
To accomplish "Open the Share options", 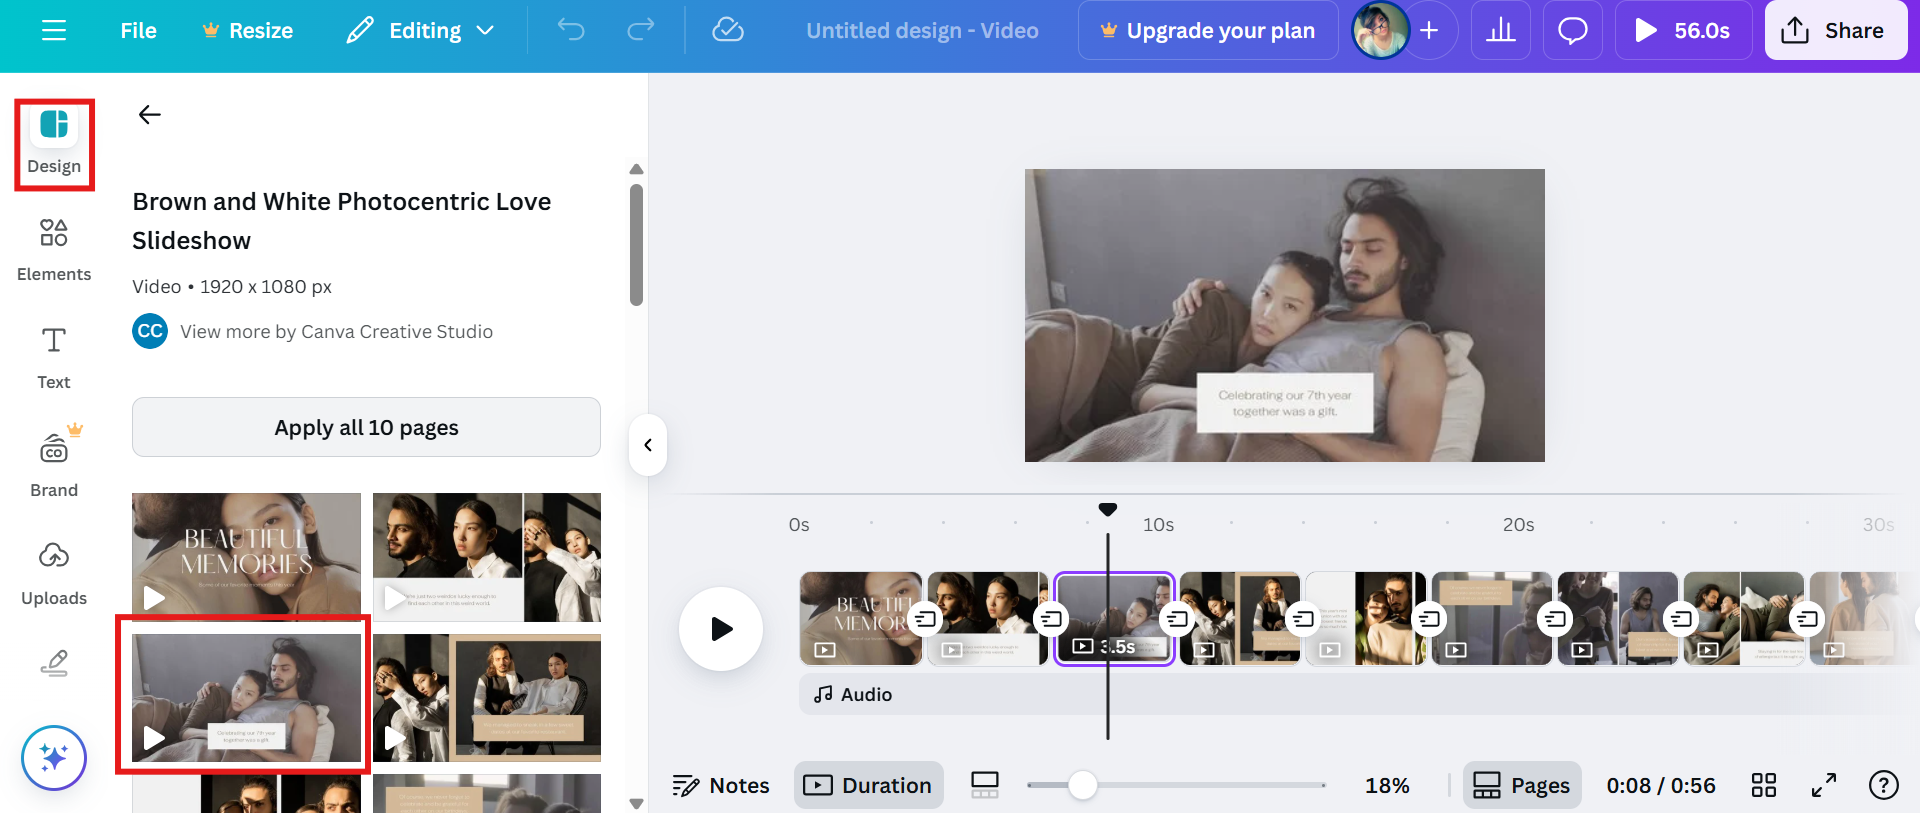I will (x=1835, y=31).
